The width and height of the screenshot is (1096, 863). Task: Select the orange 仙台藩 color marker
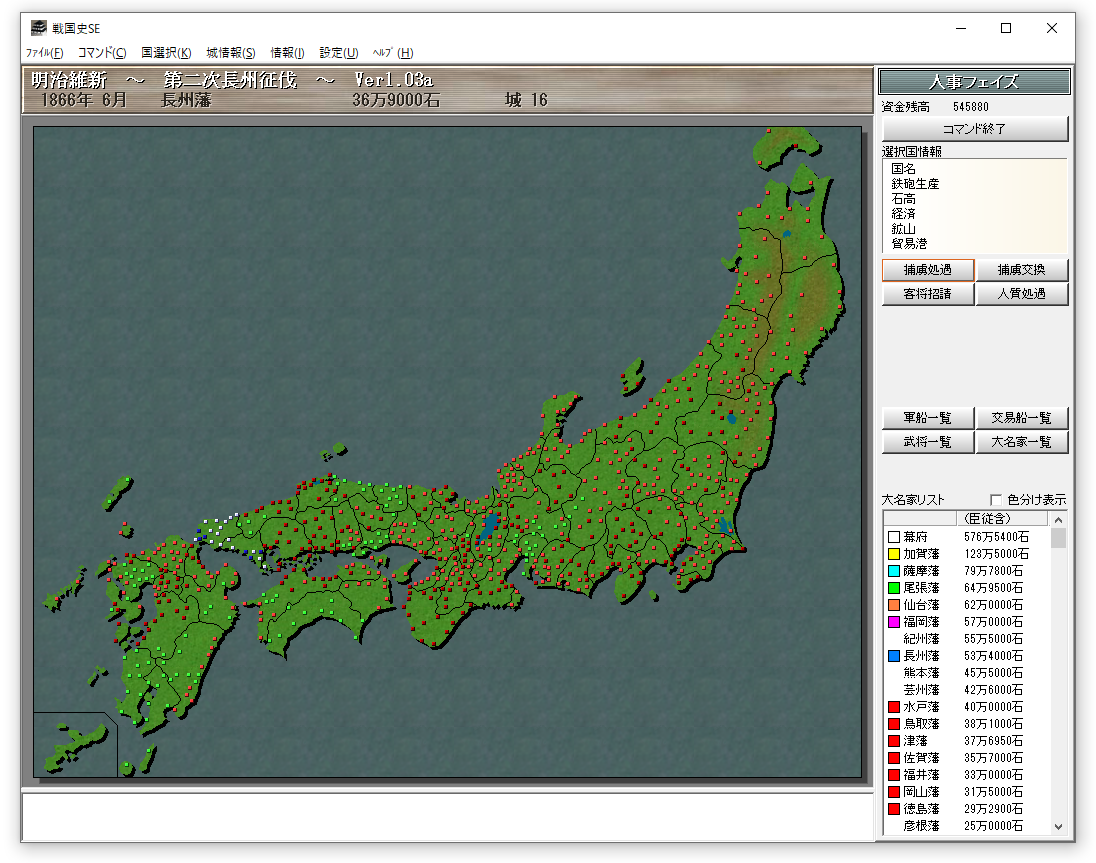pyautogui.click(x=894, y=605)
